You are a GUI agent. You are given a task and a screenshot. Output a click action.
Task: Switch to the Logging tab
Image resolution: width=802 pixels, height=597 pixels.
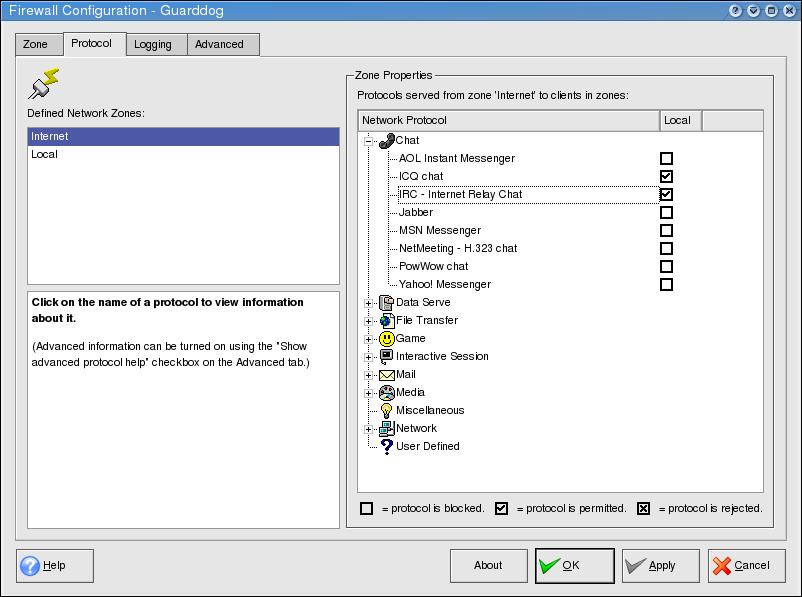153,44
